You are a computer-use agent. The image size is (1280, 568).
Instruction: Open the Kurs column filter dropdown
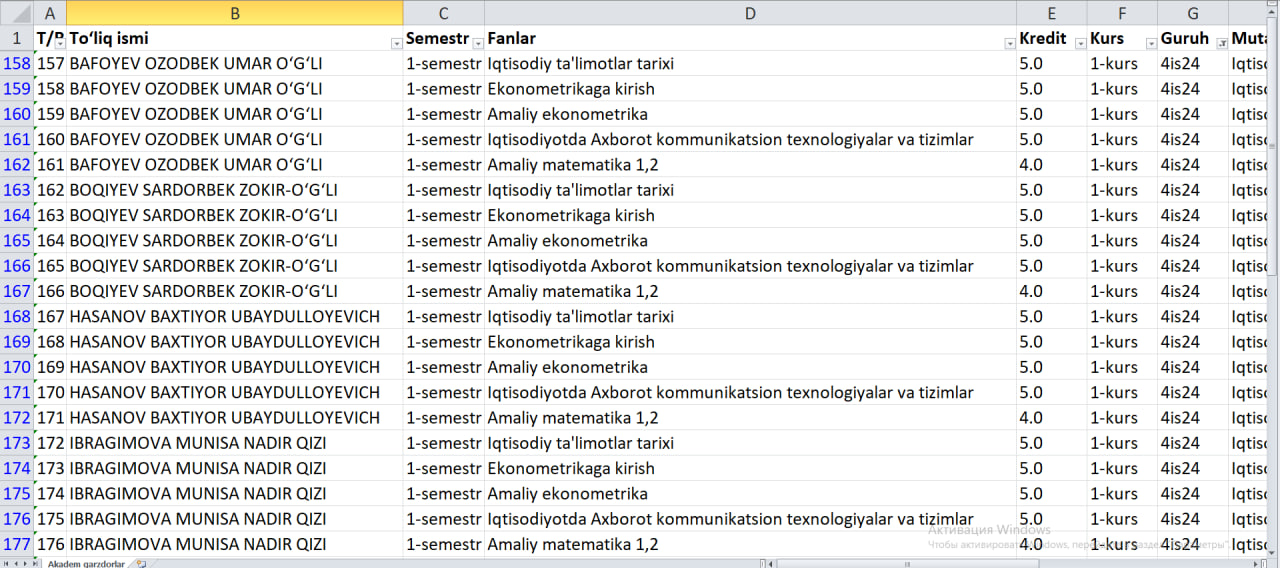pos(1151,44)
